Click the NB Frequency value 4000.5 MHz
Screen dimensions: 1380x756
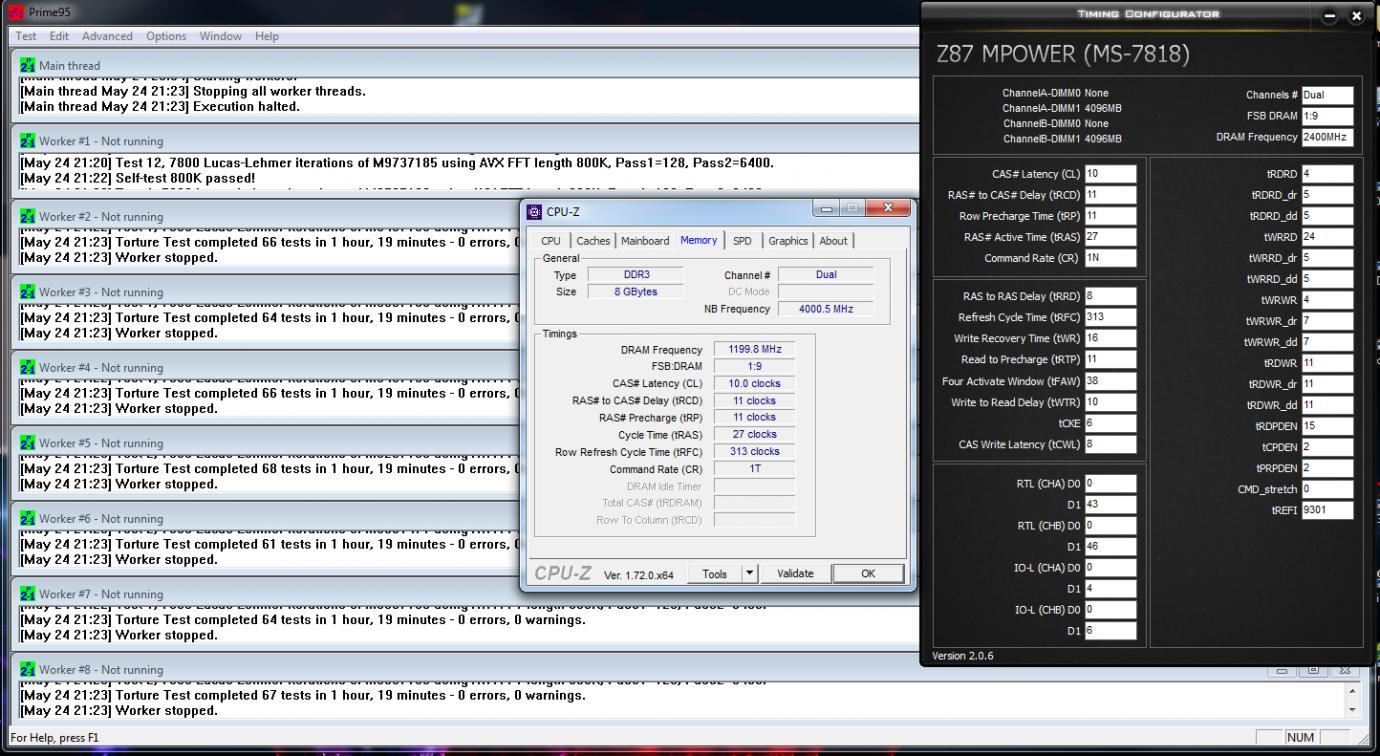tap(825, 309)
